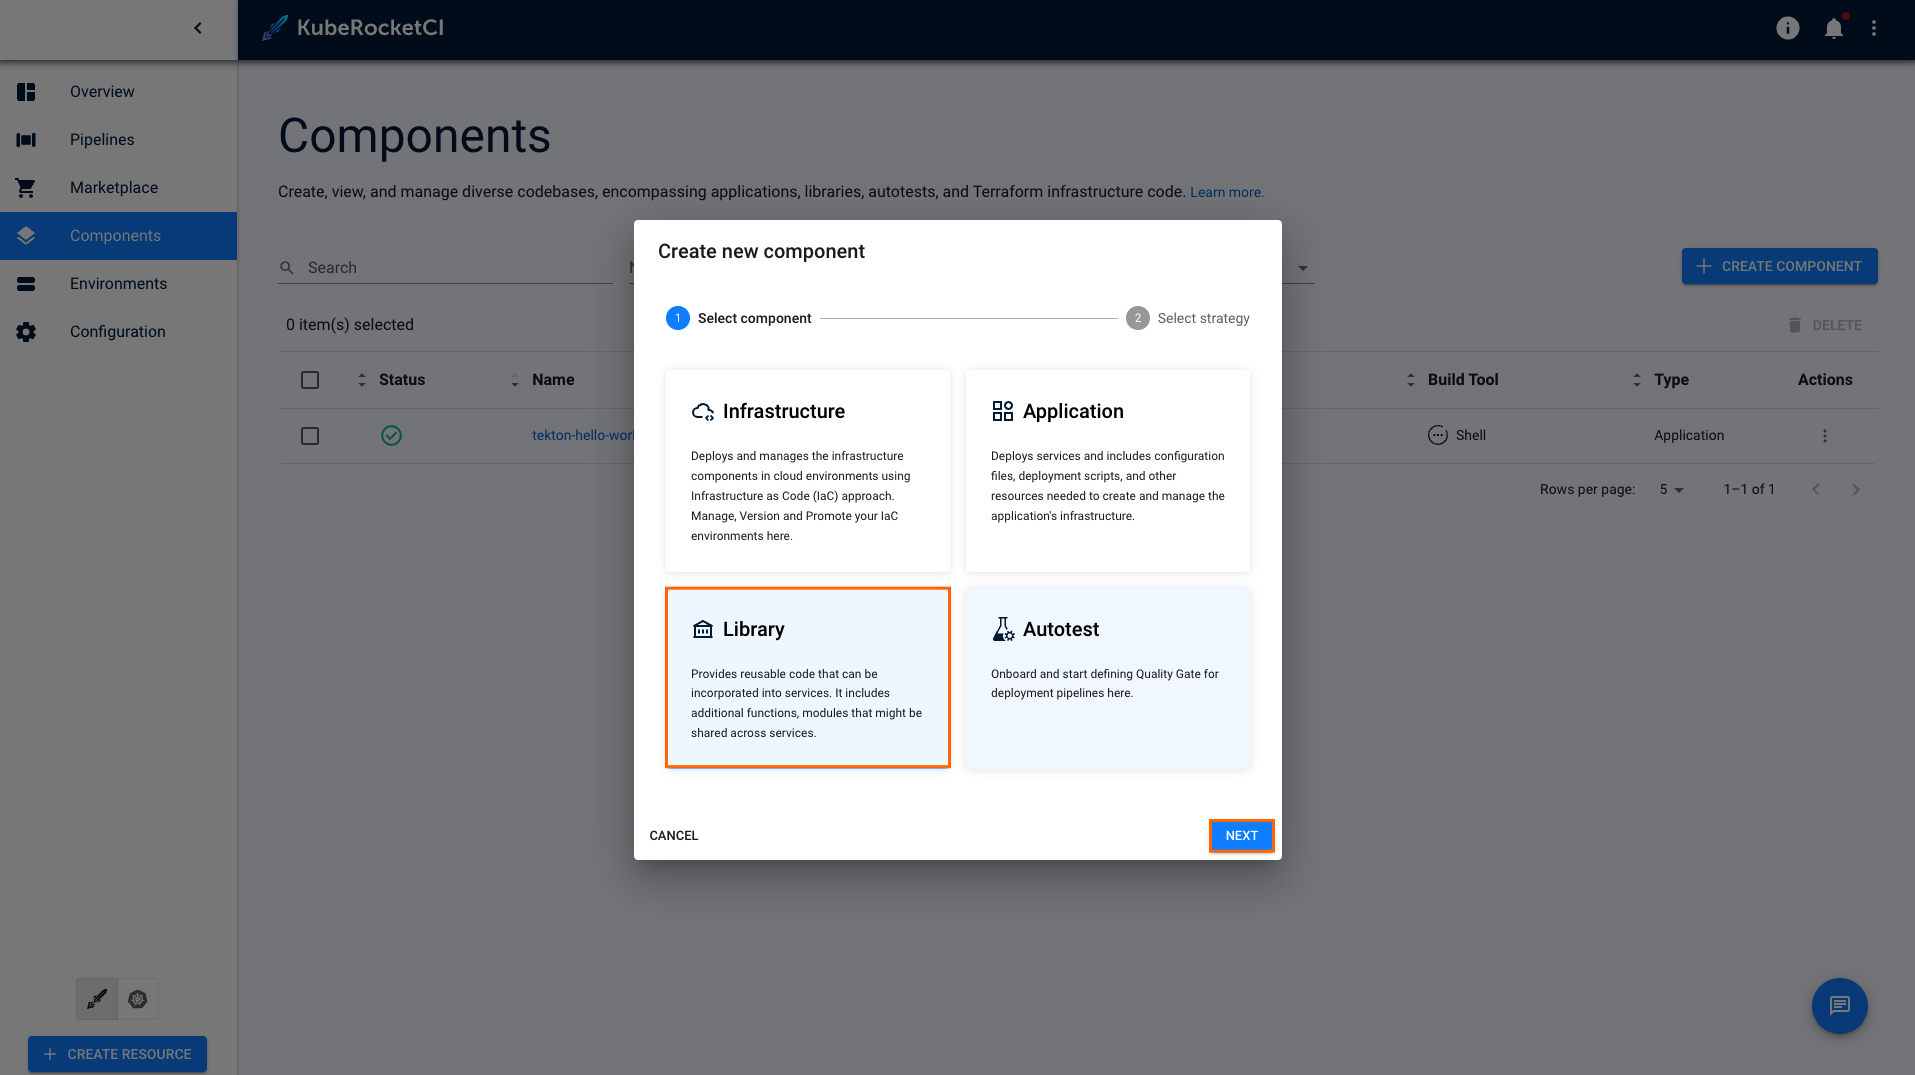This screenshot has height=1075, width=1915.
Task: Open the top bar kebab menu
Action: coord(1874,28)
